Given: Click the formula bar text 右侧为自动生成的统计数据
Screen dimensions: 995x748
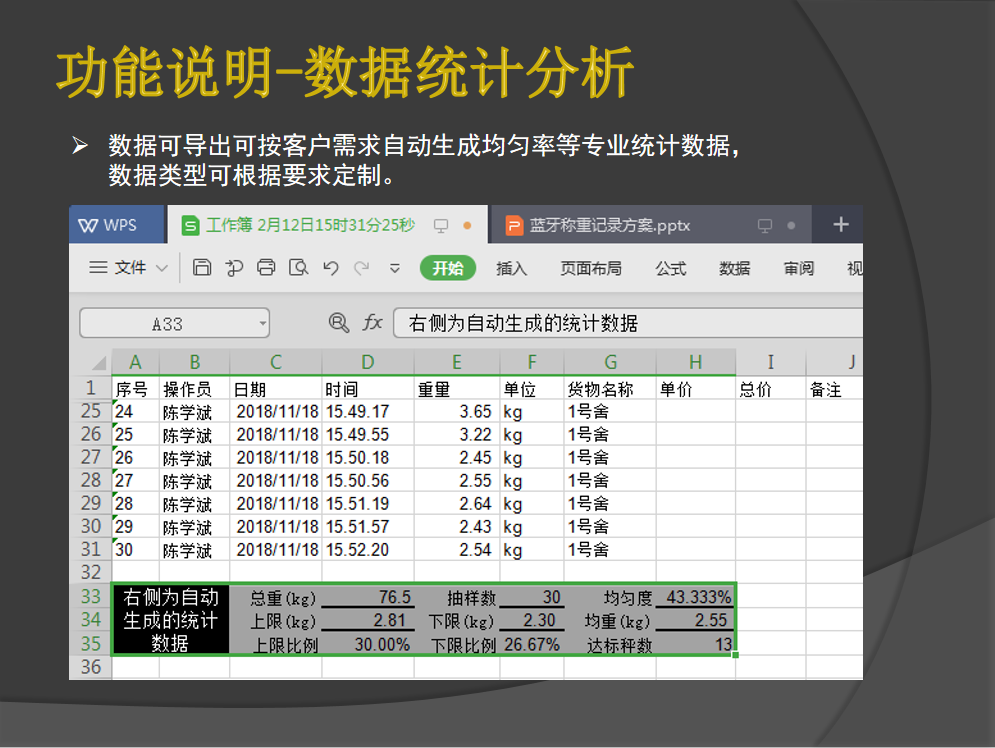Looking at the screenshot, I should pos(523,324).
